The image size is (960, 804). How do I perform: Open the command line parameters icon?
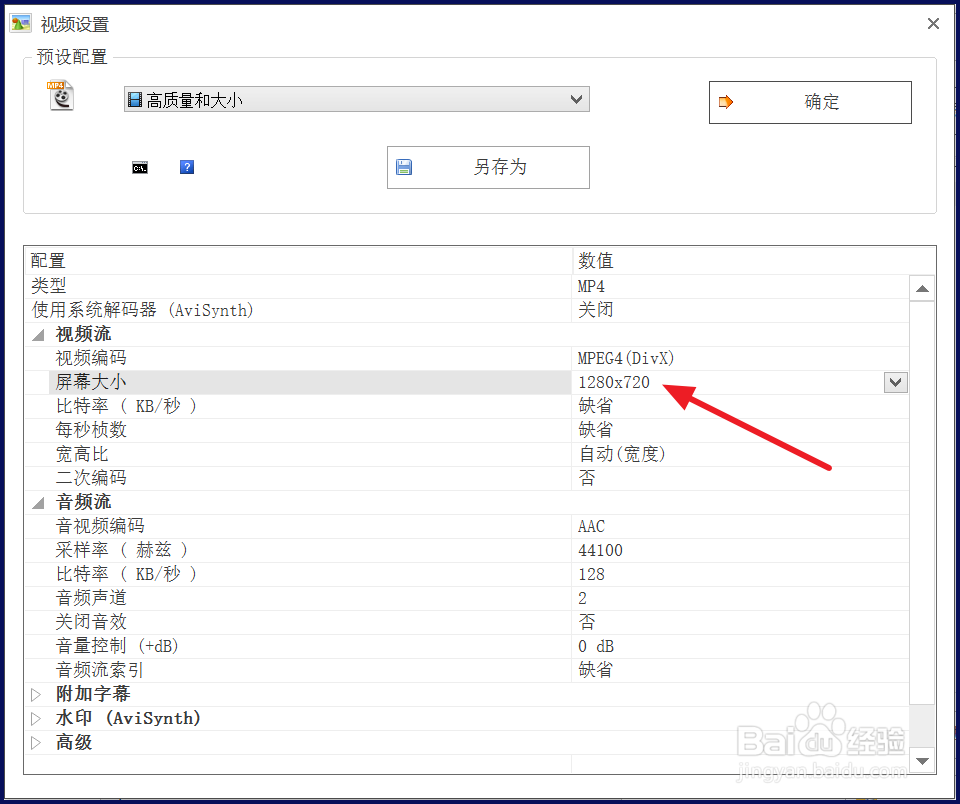[x=140, y=167]
